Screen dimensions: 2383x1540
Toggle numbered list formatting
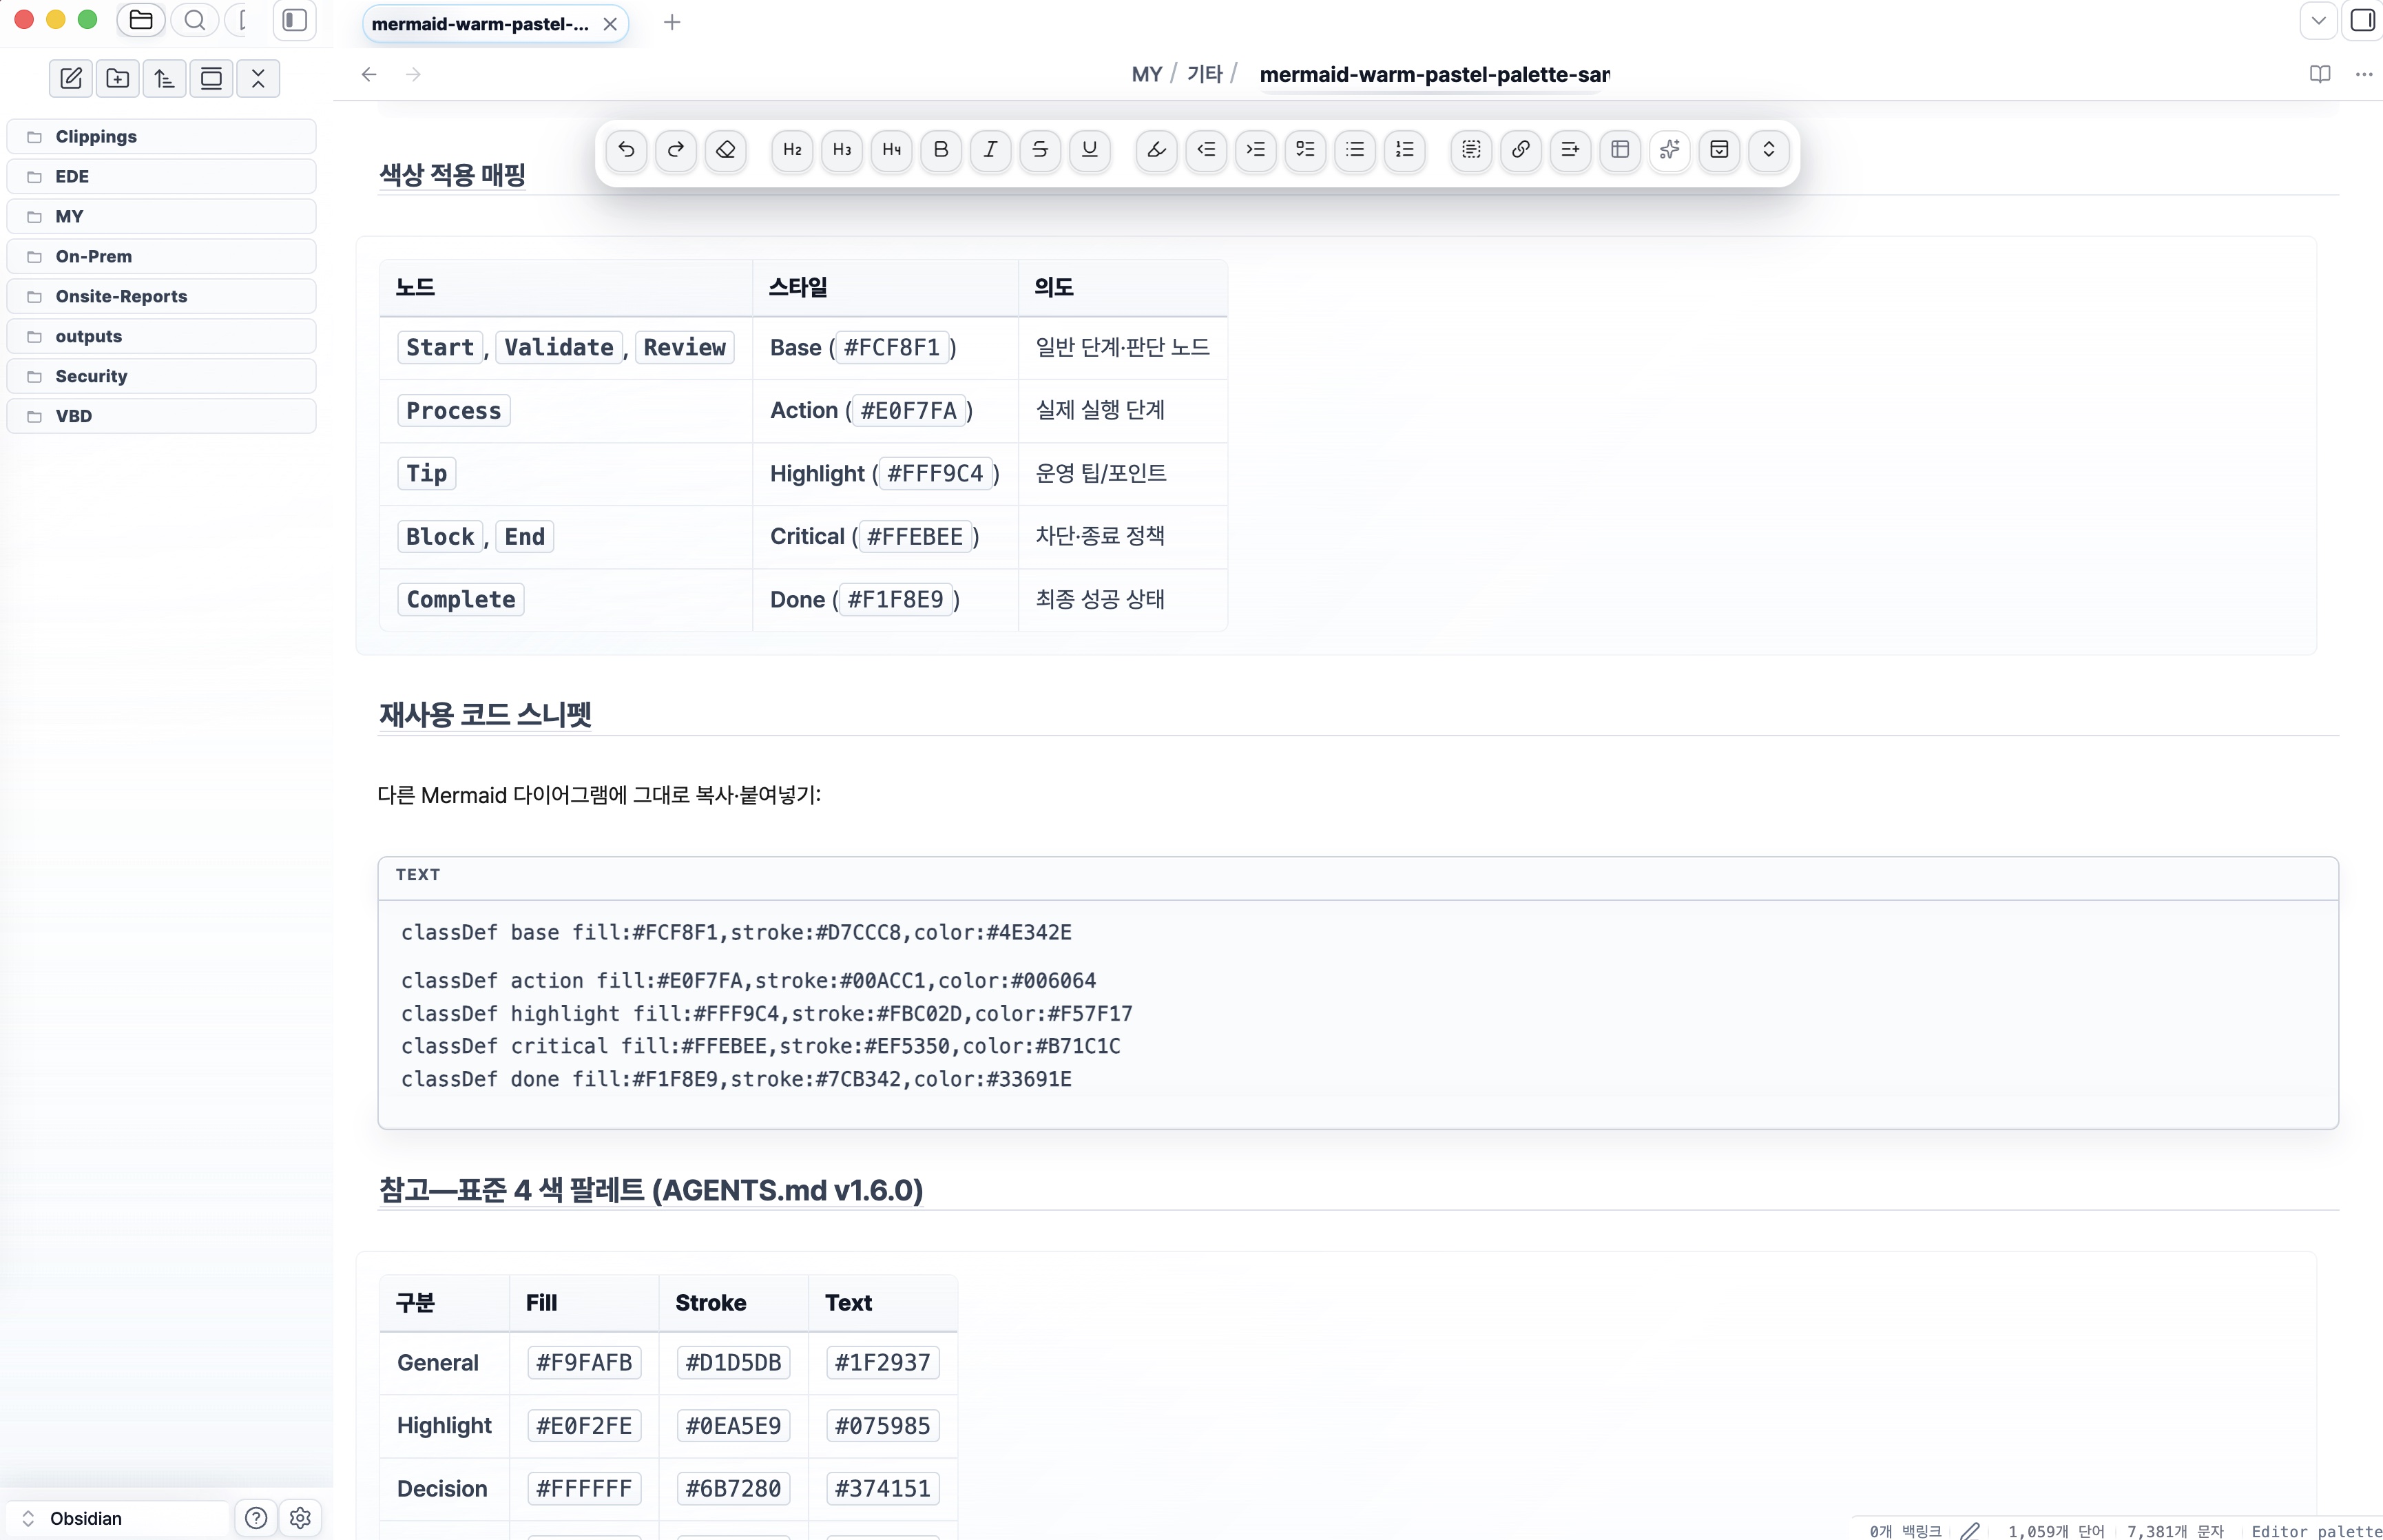pos(1405,150)
